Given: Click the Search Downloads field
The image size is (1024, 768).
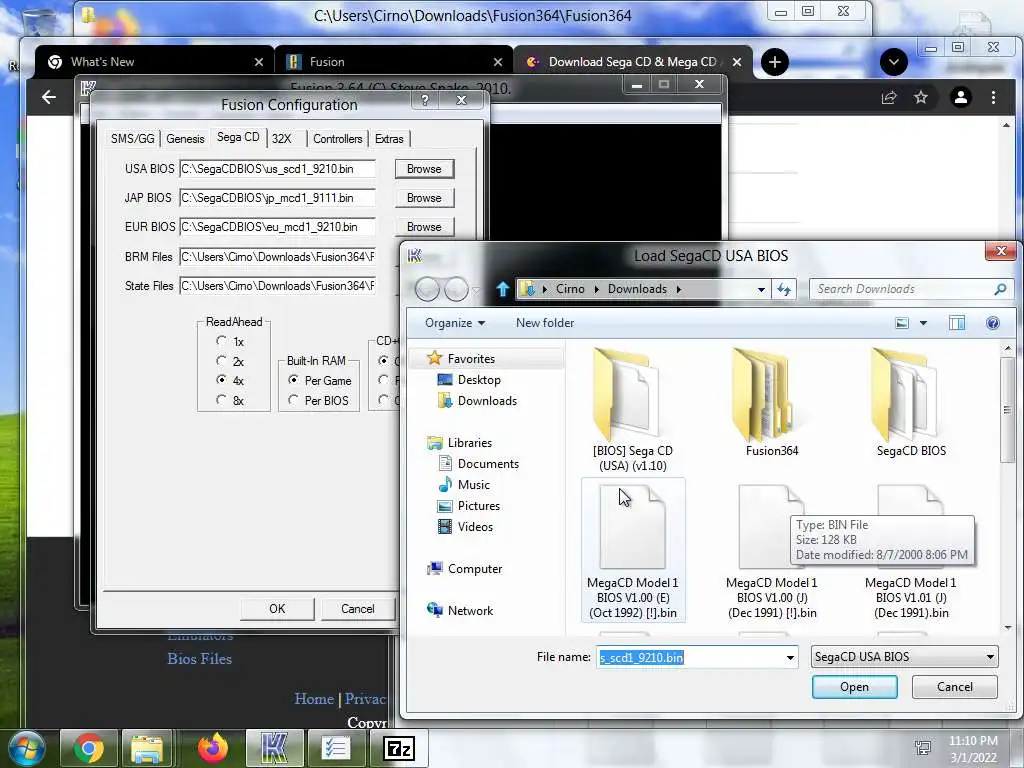Looking at the screenshot, I should [901, 289].
